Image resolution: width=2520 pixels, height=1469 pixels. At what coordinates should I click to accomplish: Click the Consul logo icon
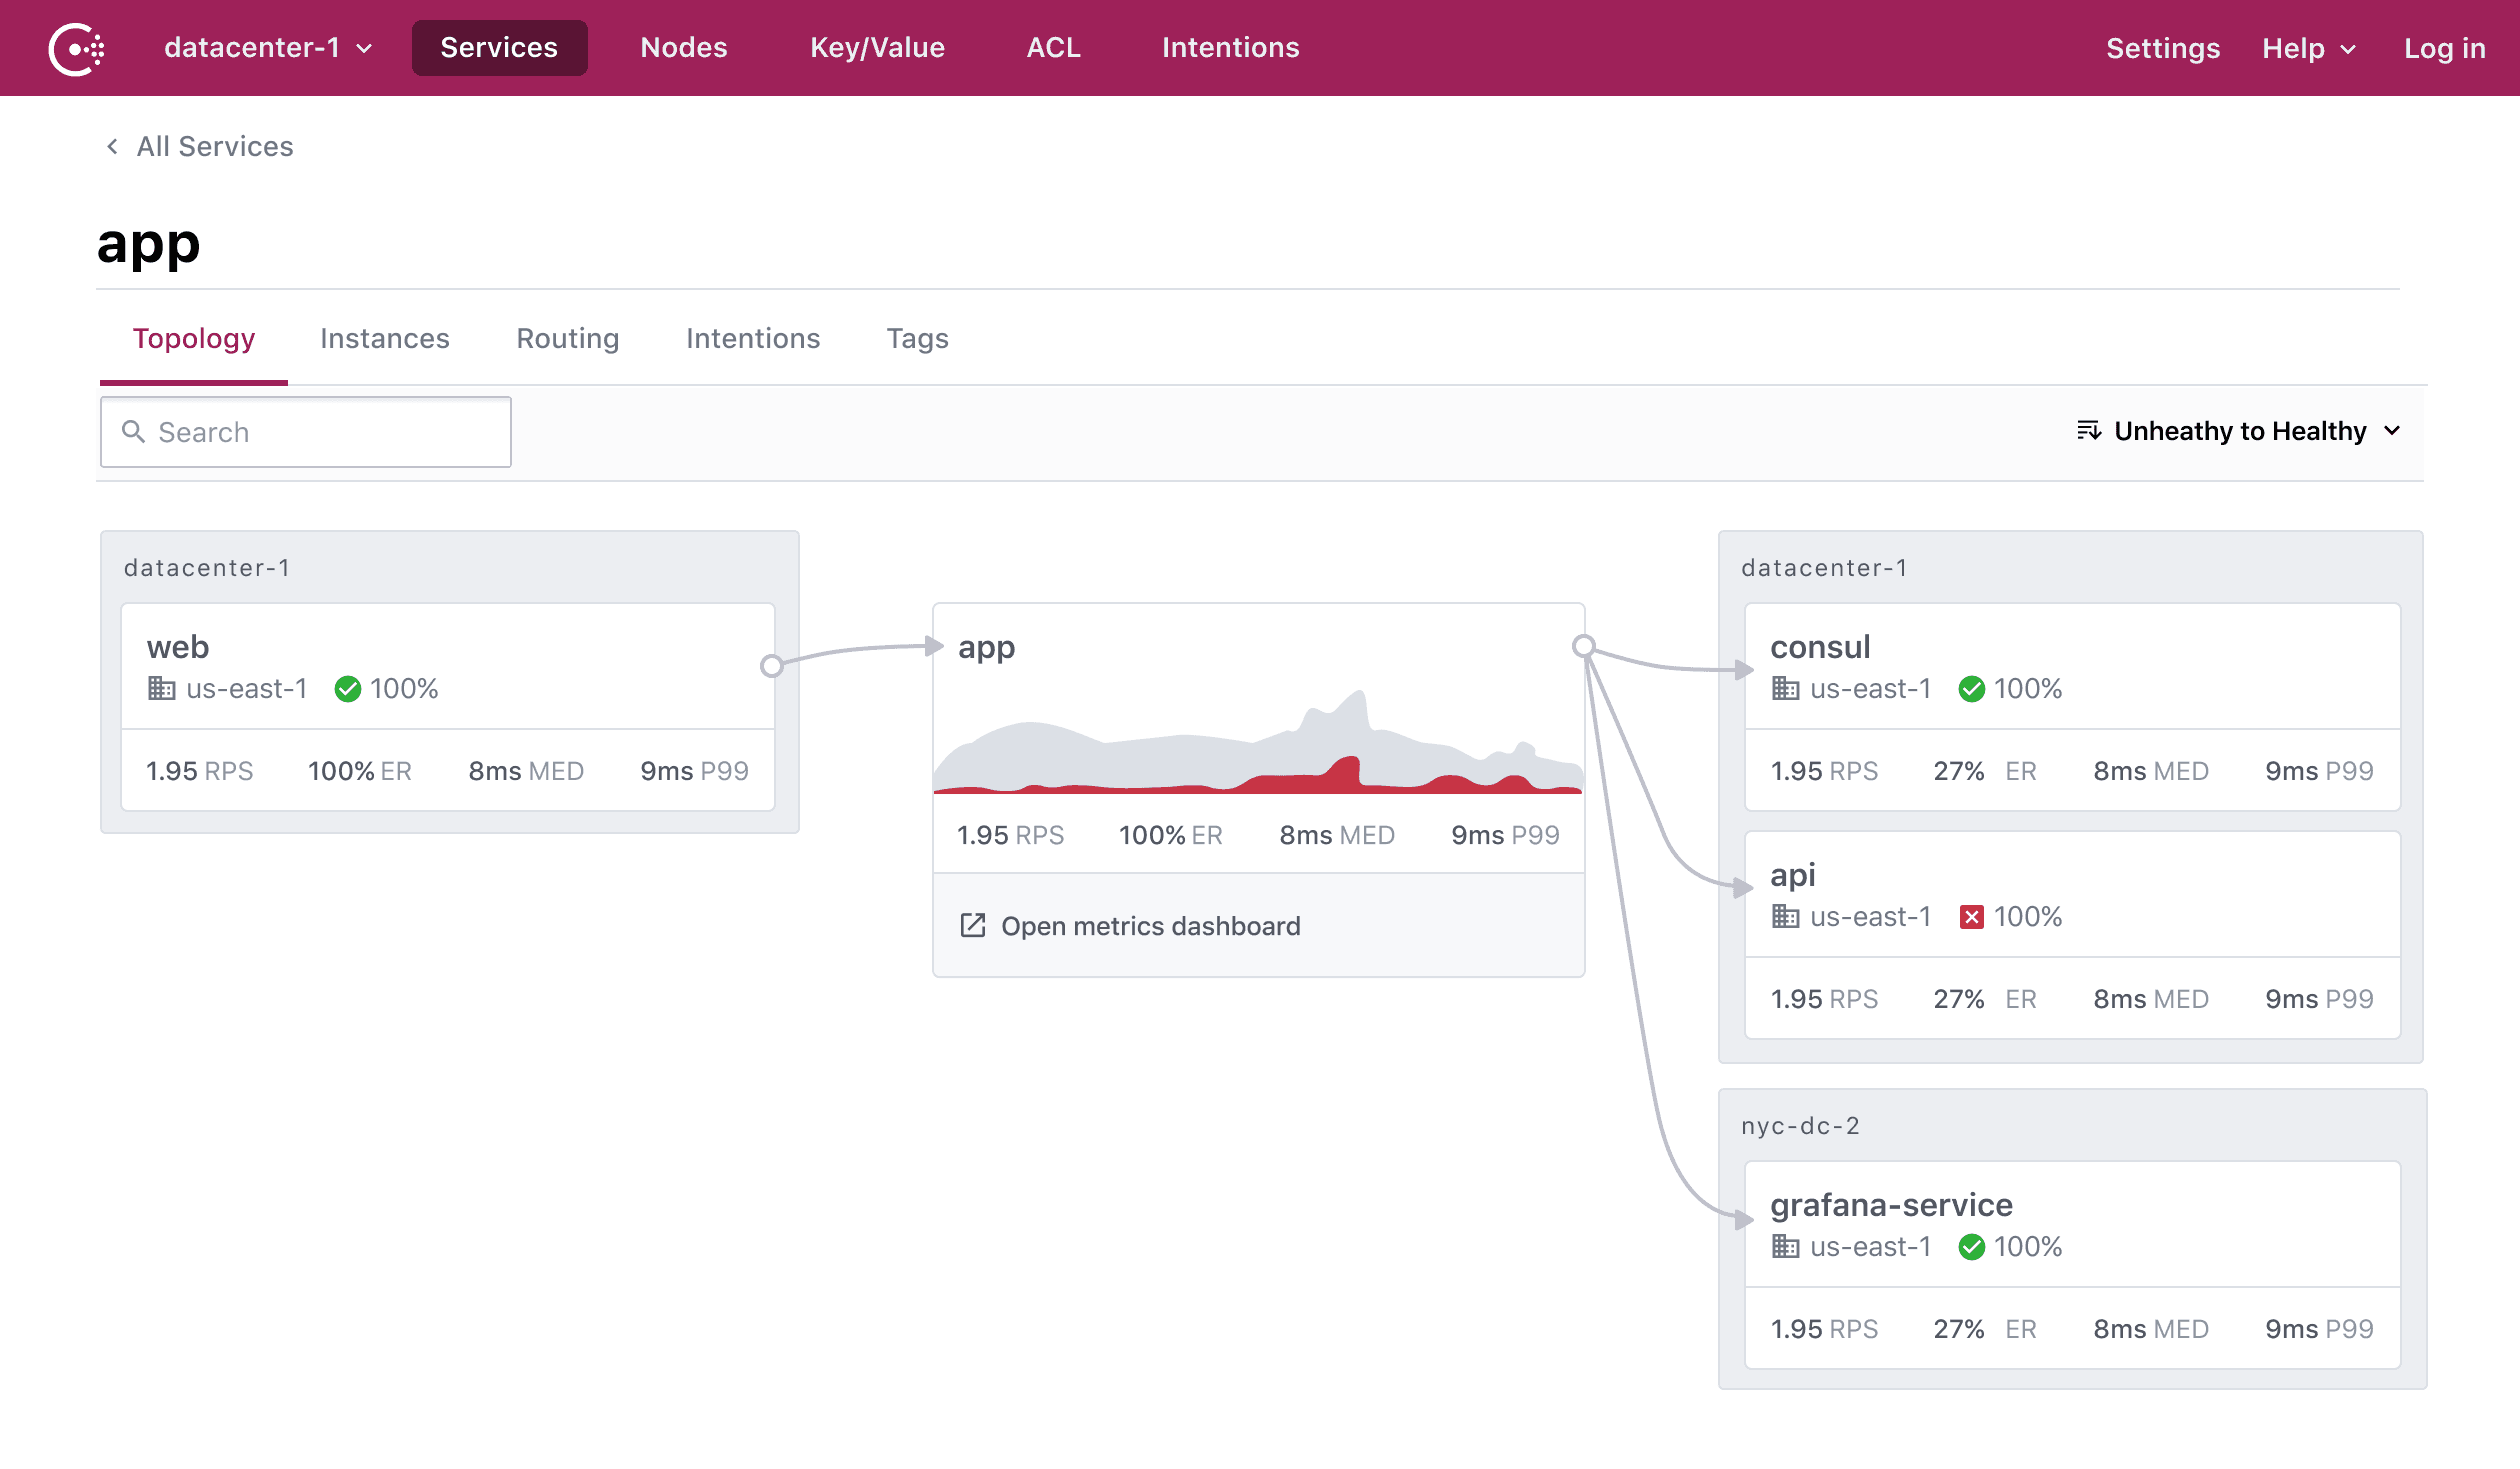(77, 48)
